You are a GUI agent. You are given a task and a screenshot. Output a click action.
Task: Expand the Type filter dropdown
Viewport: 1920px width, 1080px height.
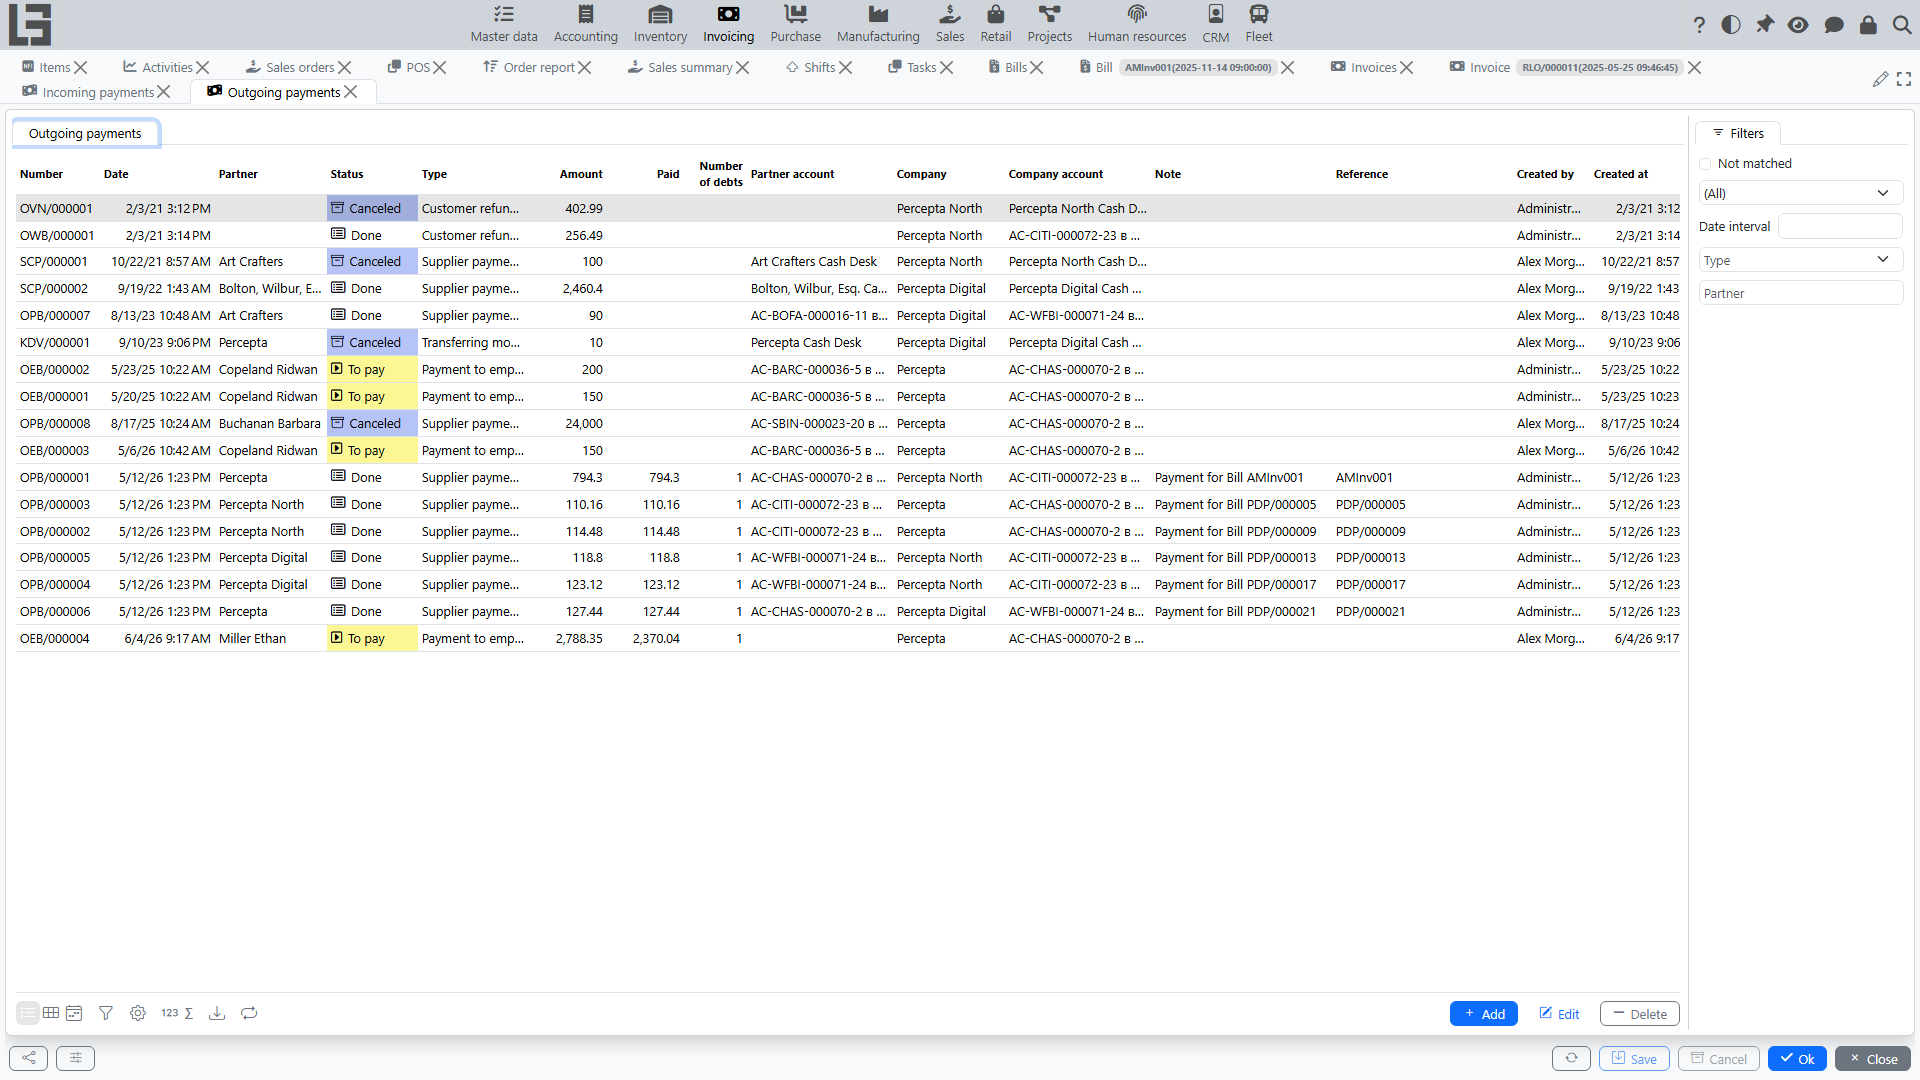tap(1800, 260)
